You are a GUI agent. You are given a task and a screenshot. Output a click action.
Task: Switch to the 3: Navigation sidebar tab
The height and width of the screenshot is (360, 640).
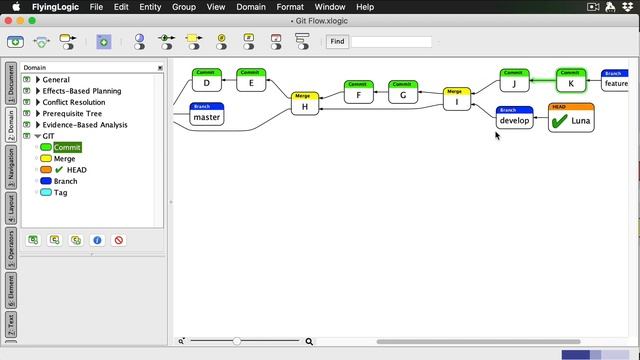[11, 167]
